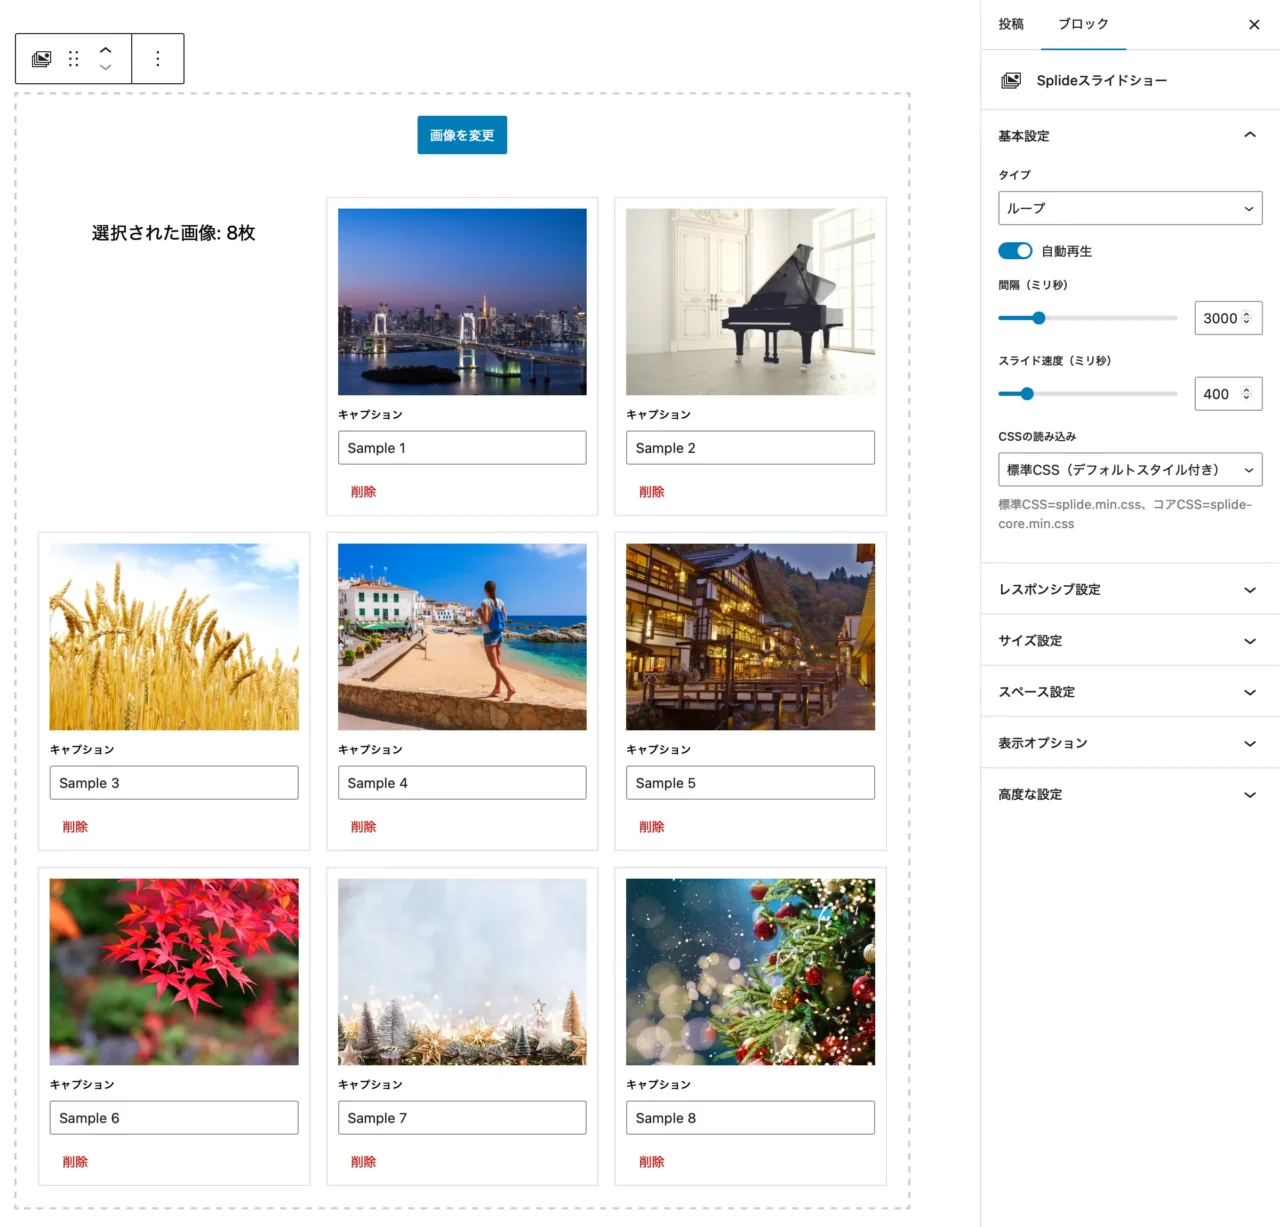Click the Splideスライドショー icon in sidebar header
1280x1227 pixels.
(1011, 80)
